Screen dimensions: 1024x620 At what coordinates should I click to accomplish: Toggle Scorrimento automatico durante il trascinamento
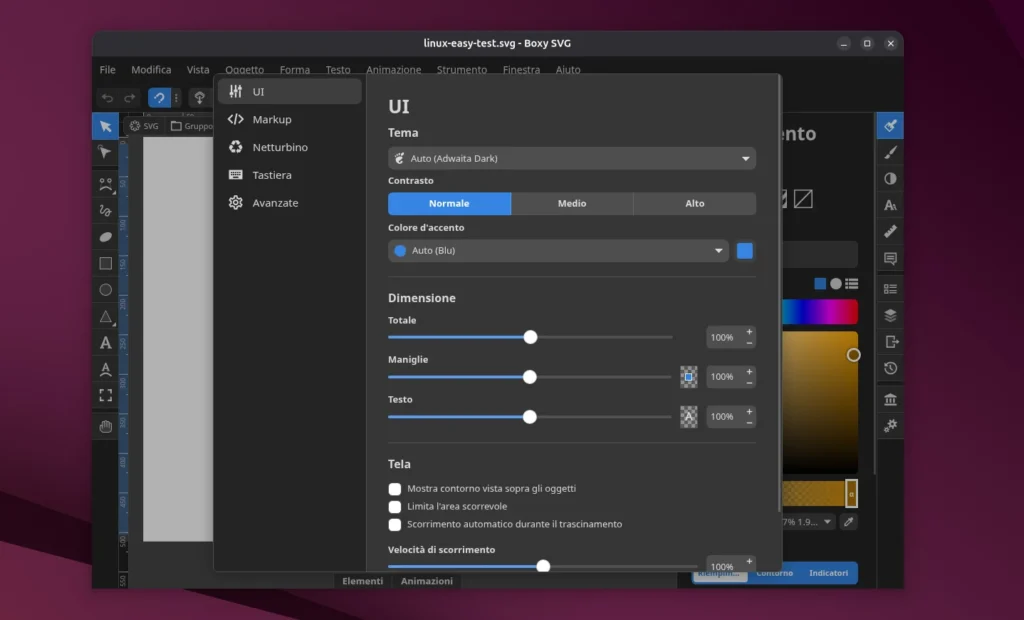point(395,524)
